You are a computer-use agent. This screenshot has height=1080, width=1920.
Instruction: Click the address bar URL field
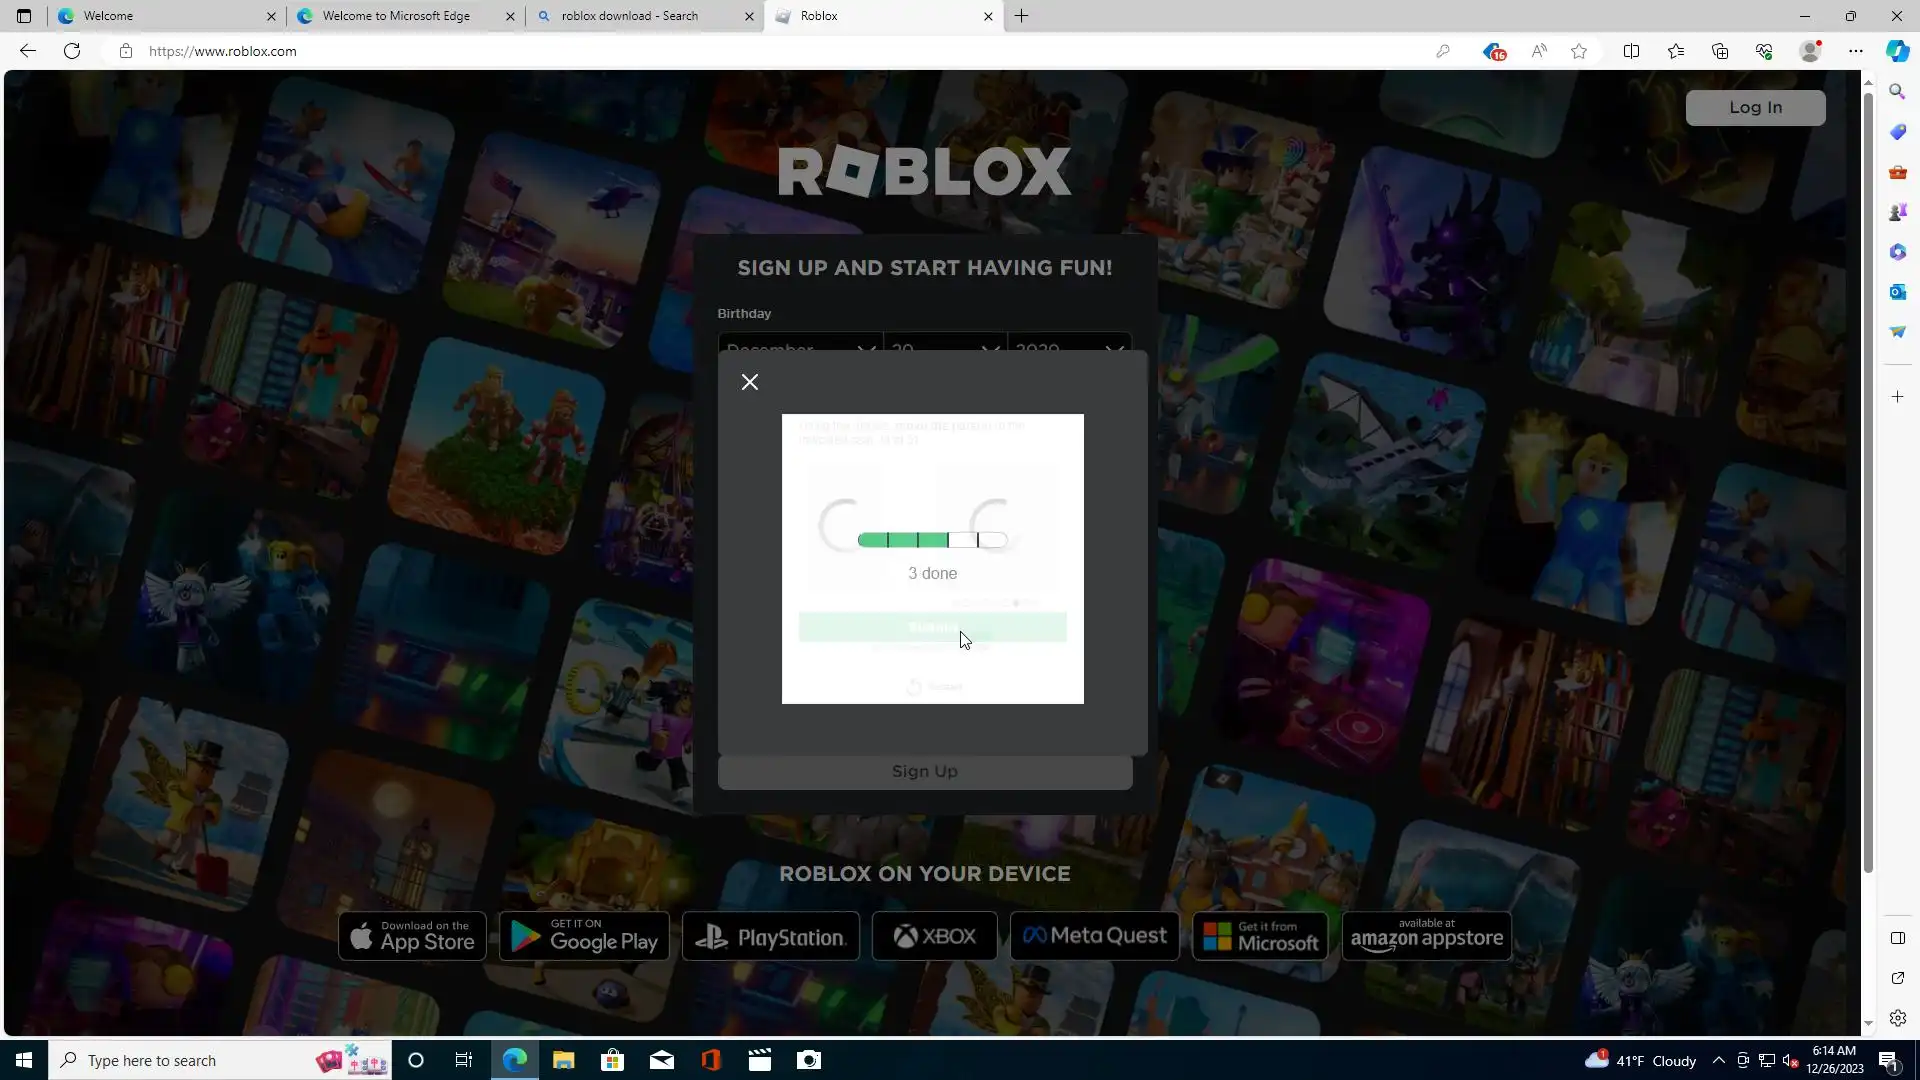click(700, 51)
